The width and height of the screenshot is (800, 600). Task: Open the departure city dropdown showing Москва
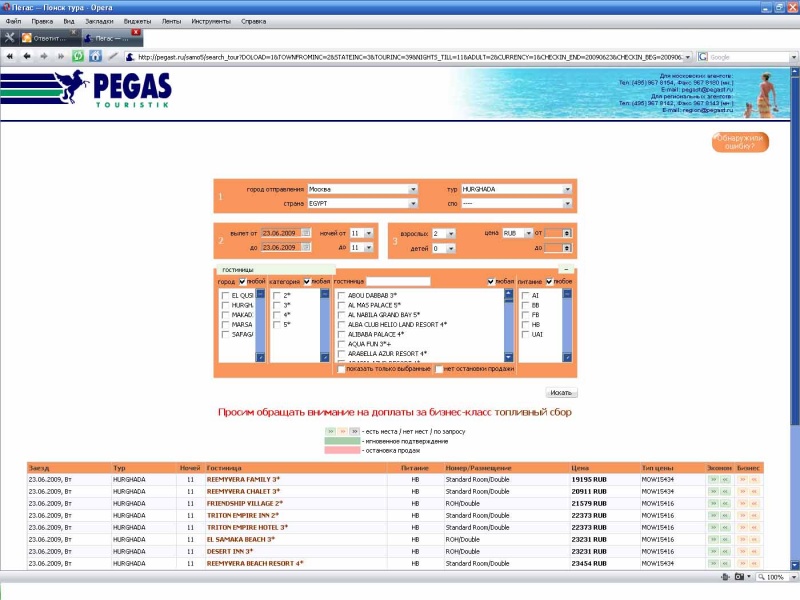click(362, 188)
